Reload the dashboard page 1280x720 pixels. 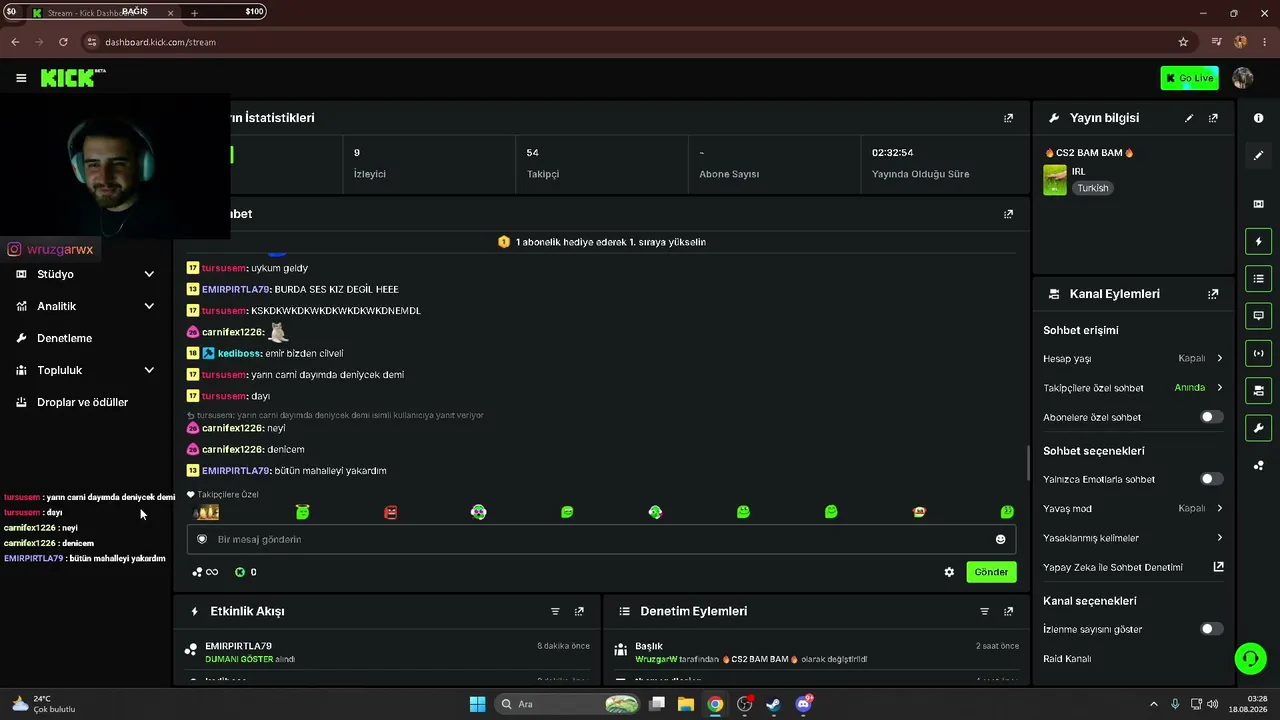coord(63,42)
